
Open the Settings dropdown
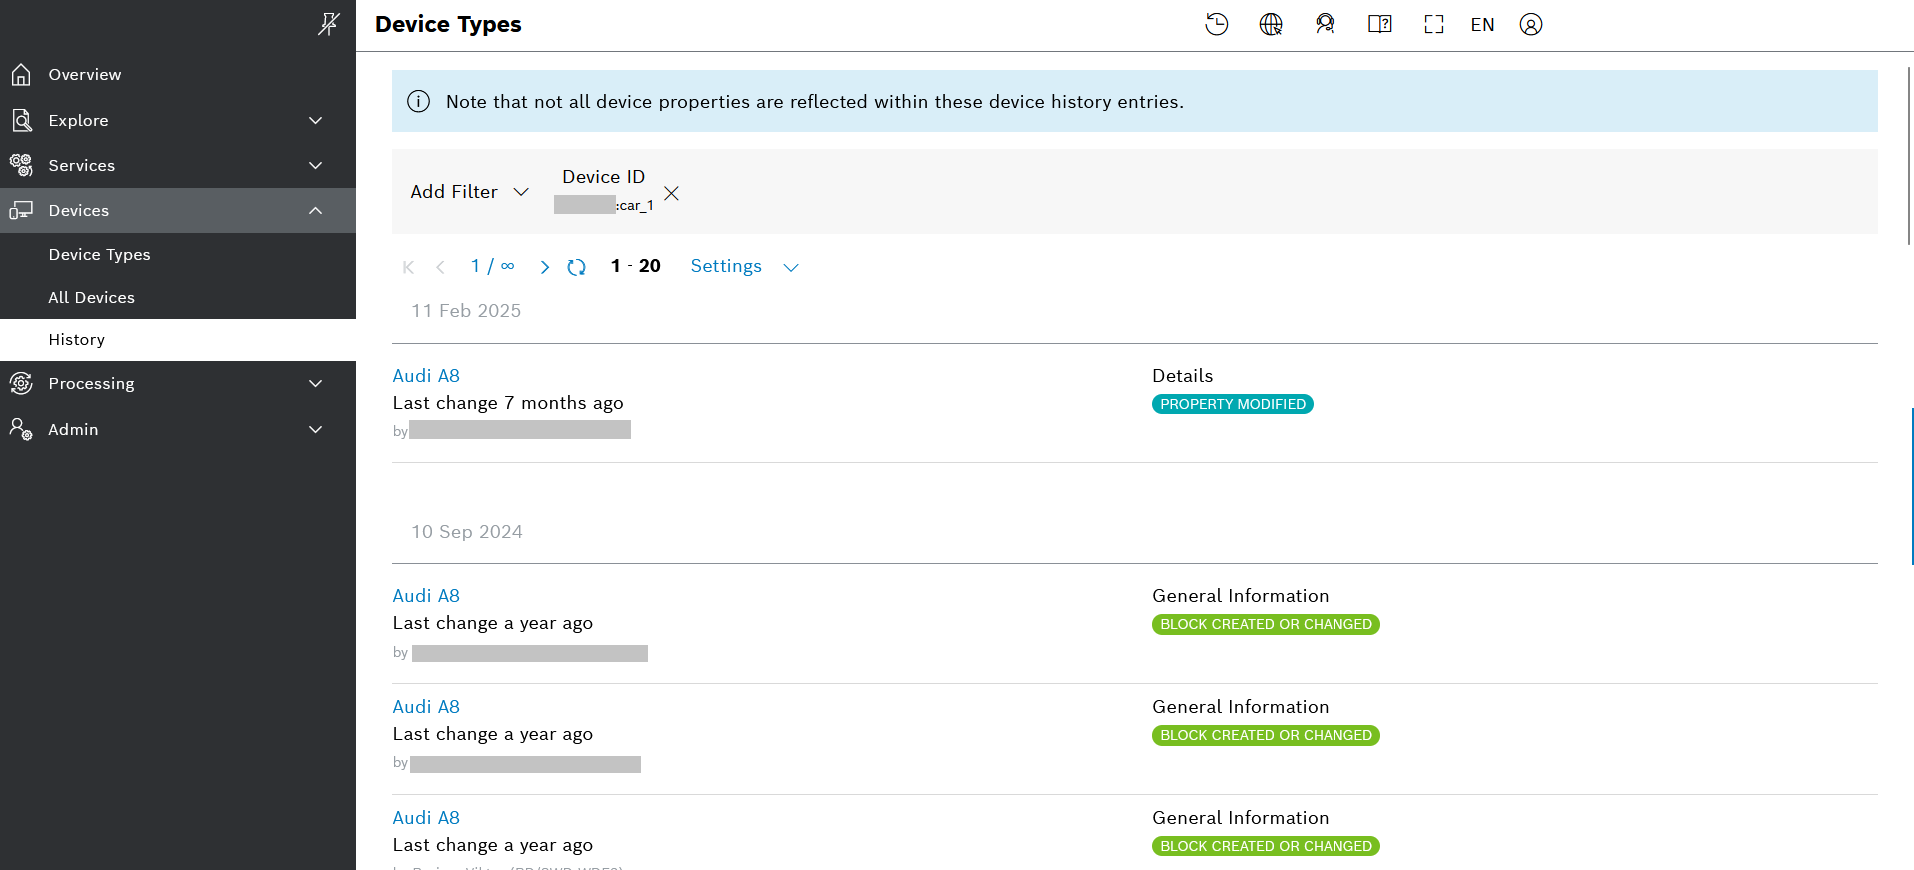click(x=744, y=267)
